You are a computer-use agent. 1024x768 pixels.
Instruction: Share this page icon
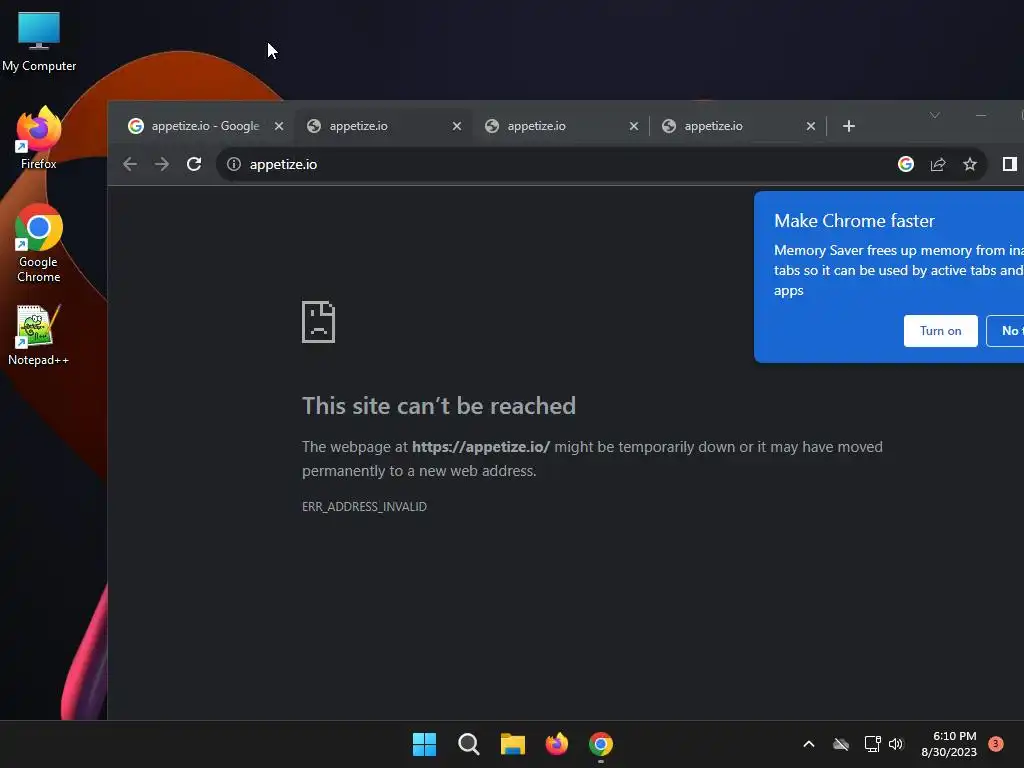tap(938, 164)
